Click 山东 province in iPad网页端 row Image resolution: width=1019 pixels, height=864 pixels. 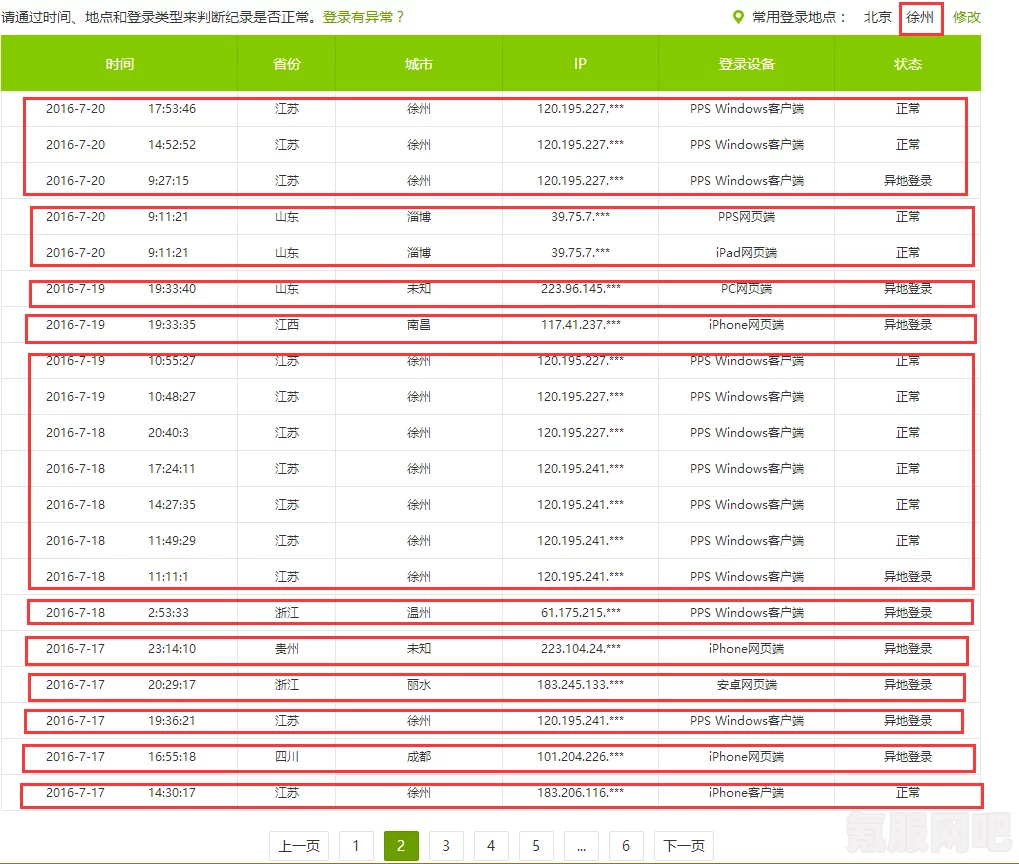click(x=287, y=252)
